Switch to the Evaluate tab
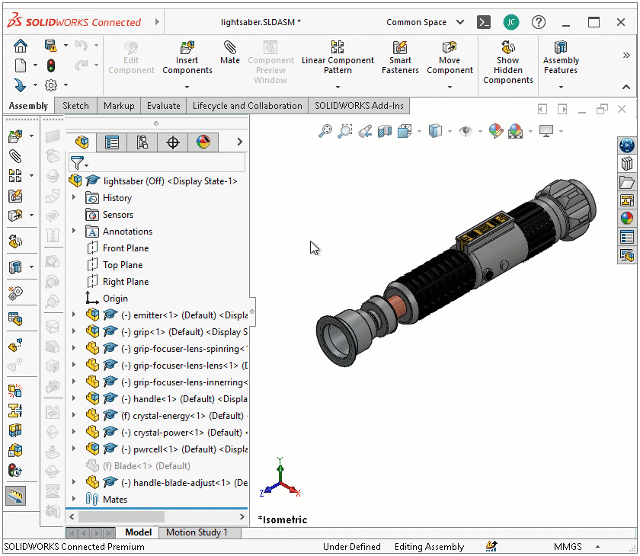 (x=164, y=106)
